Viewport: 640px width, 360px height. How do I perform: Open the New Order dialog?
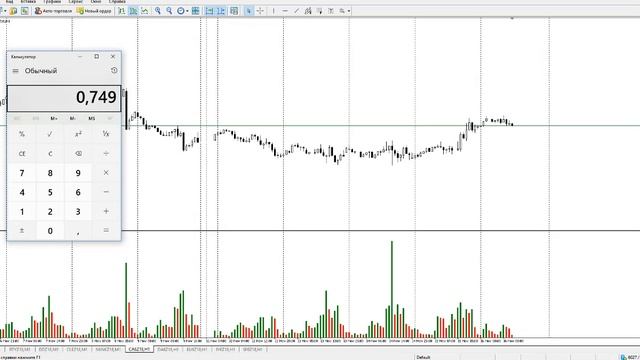pos(94,11)
